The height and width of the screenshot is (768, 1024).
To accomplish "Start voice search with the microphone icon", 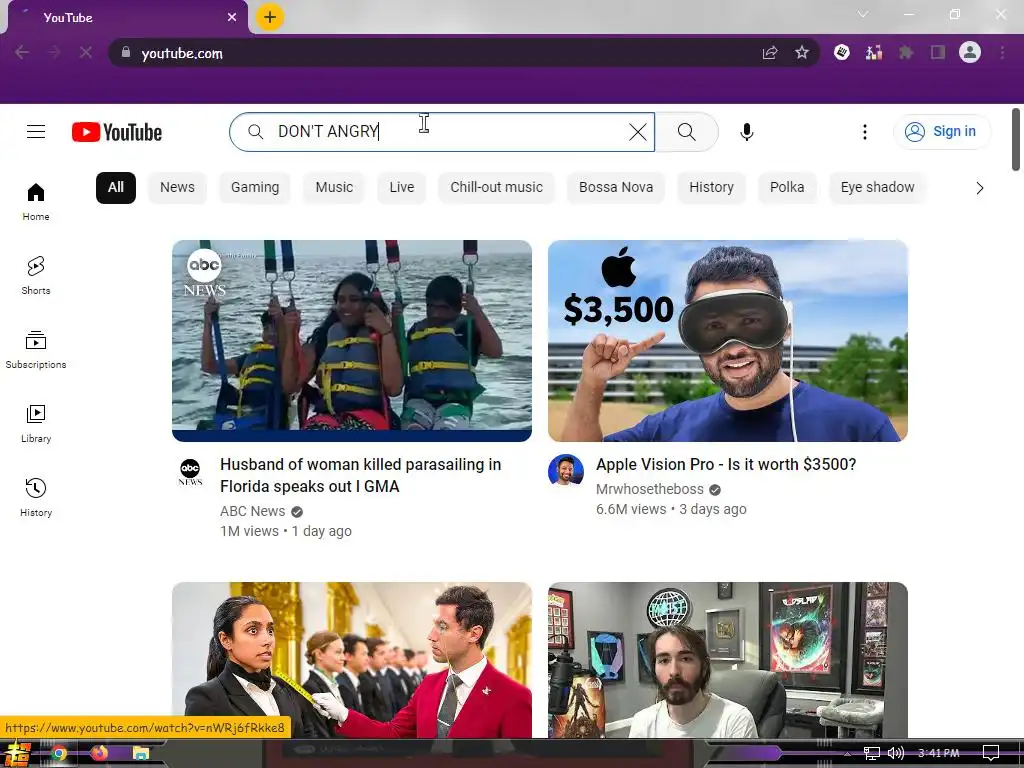I will point(746,132).
